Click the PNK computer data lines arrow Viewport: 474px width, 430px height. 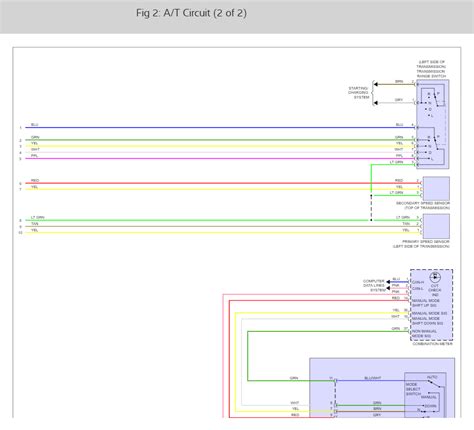click(x=388, y=288)
